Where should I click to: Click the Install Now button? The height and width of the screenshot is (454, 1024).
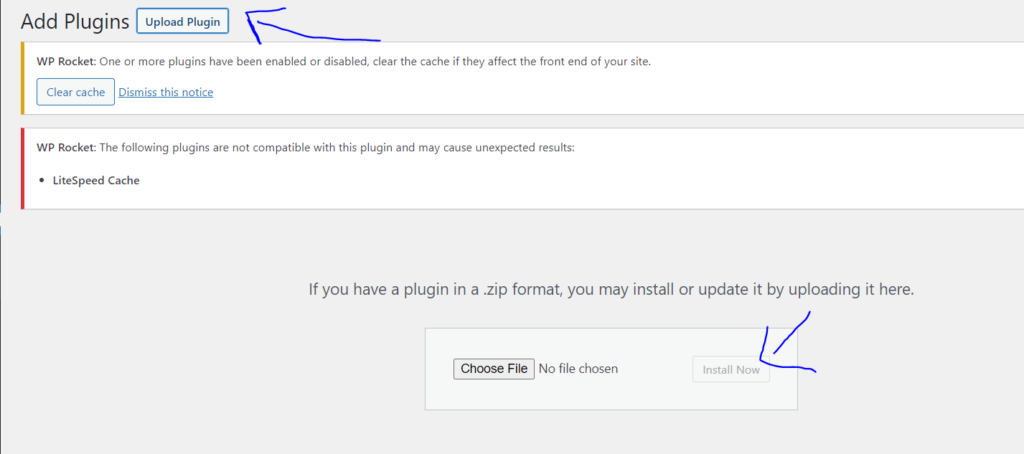point(731,370)
